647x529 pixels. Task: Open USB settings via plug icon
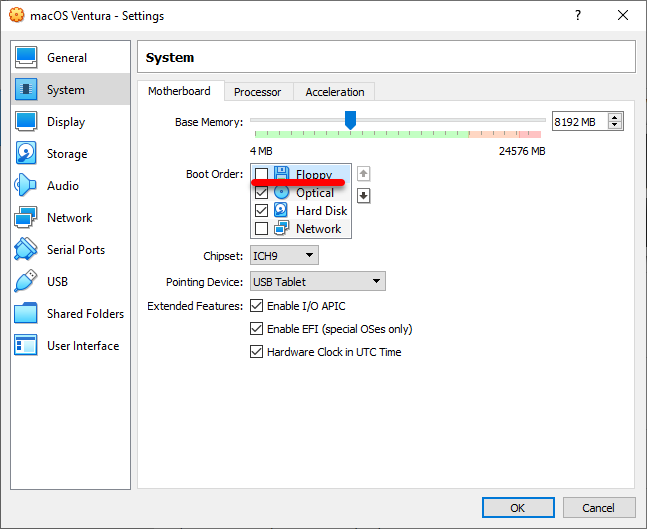click(x=26, y=281)
